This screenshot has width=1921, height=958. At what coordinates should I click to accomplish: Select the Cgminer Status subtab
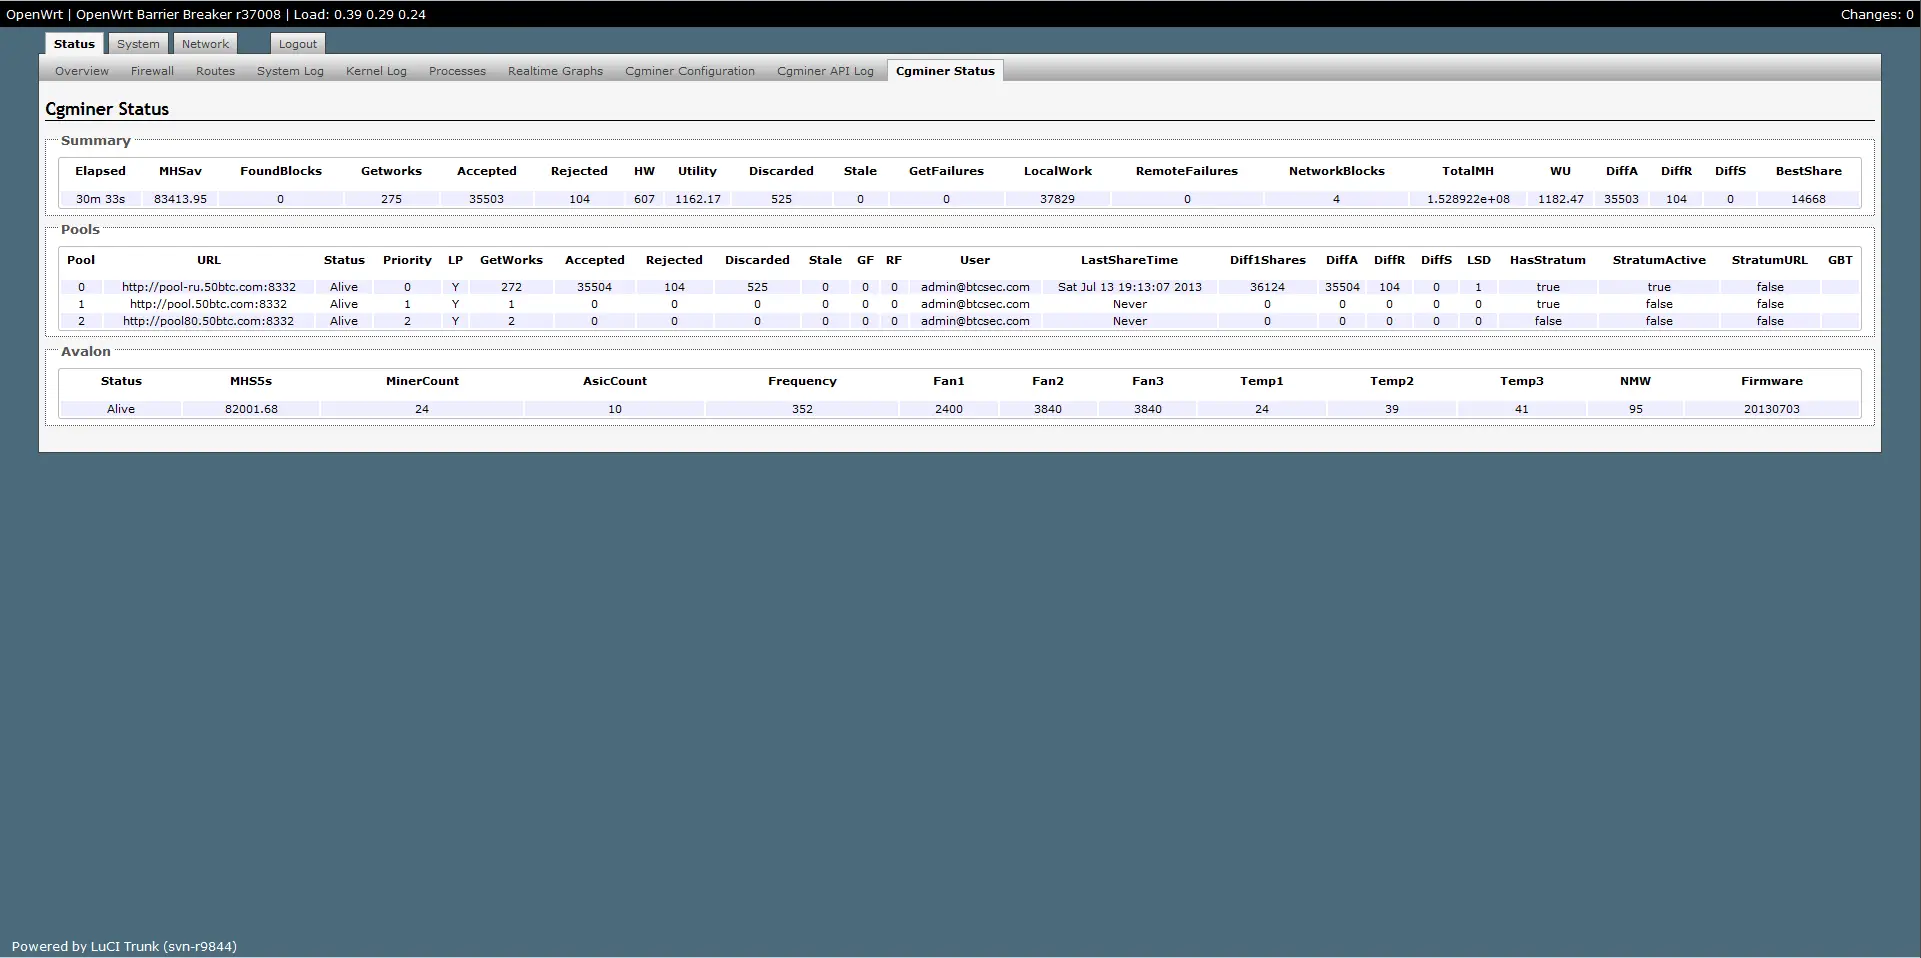coord(945,71)
